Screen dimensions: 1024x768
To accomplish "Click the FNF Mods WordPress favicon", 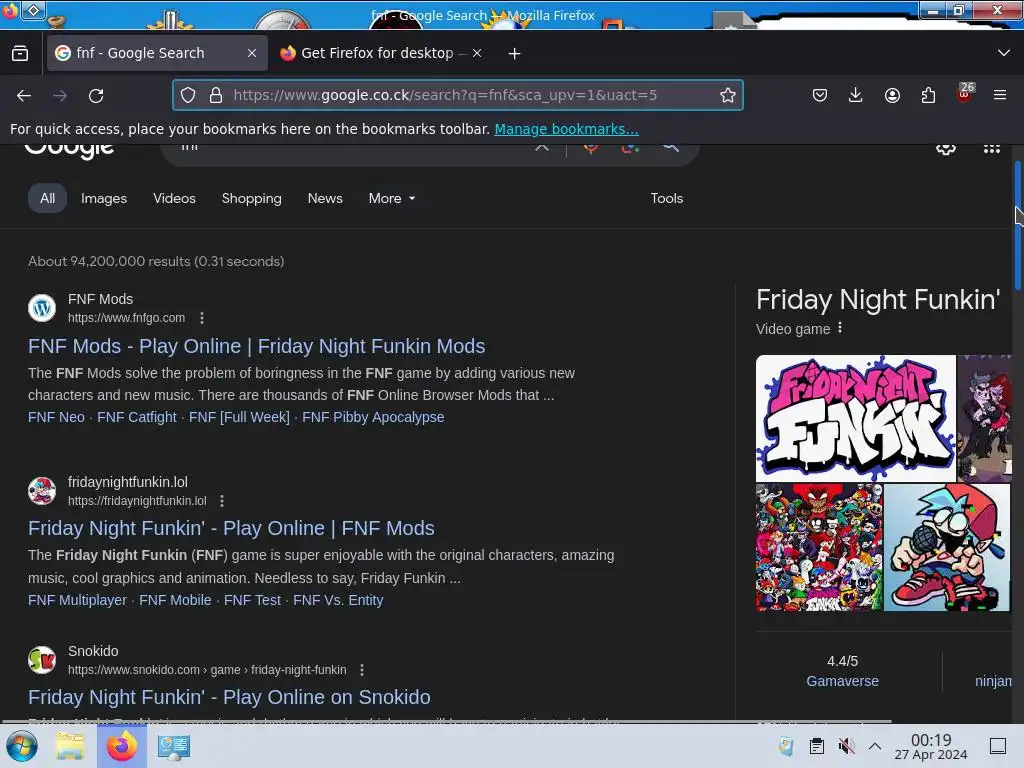I will 42,308.
